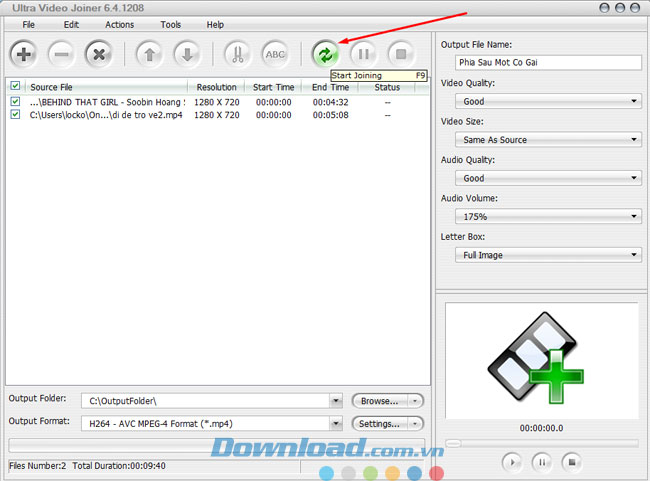Image resolution: width=650 pixels, height=481 pixels.
Task: Click the preview seek slider handle
Action: click(453, 443)
